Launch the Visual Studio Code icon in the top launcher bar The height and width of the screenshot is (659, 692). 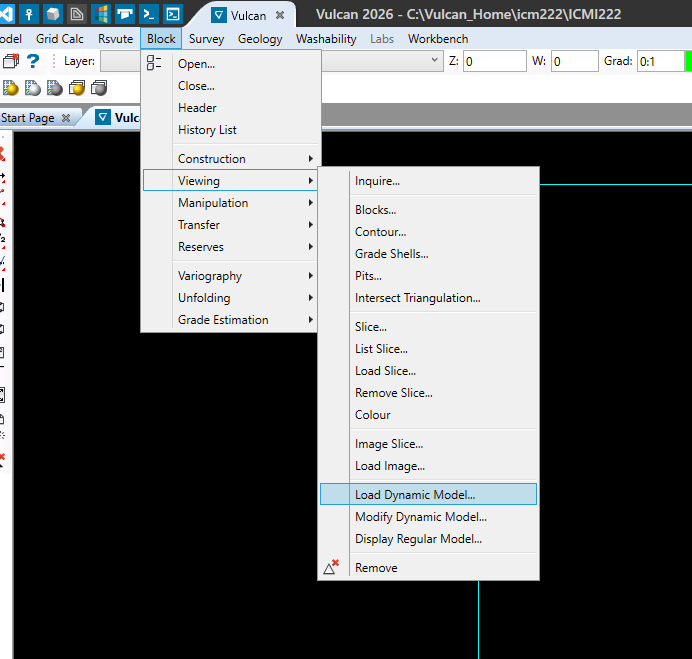[x=6, y=14]
